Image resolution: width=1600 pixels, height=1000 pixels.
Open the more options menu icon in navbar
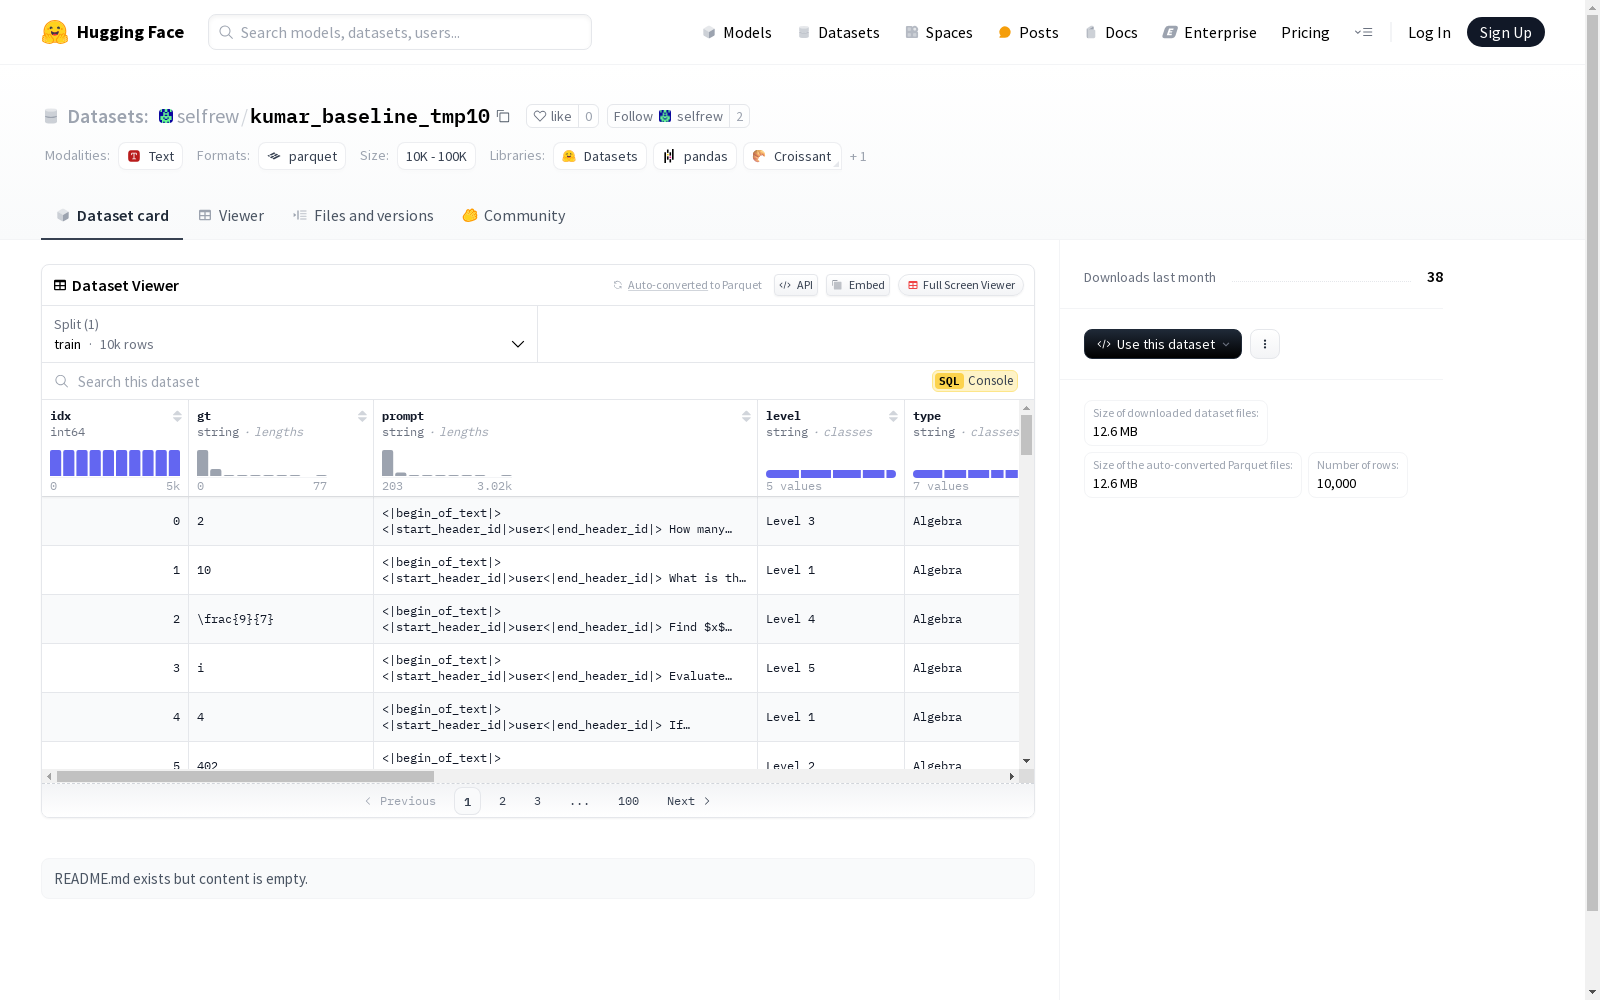click(x=1363, y=32)
